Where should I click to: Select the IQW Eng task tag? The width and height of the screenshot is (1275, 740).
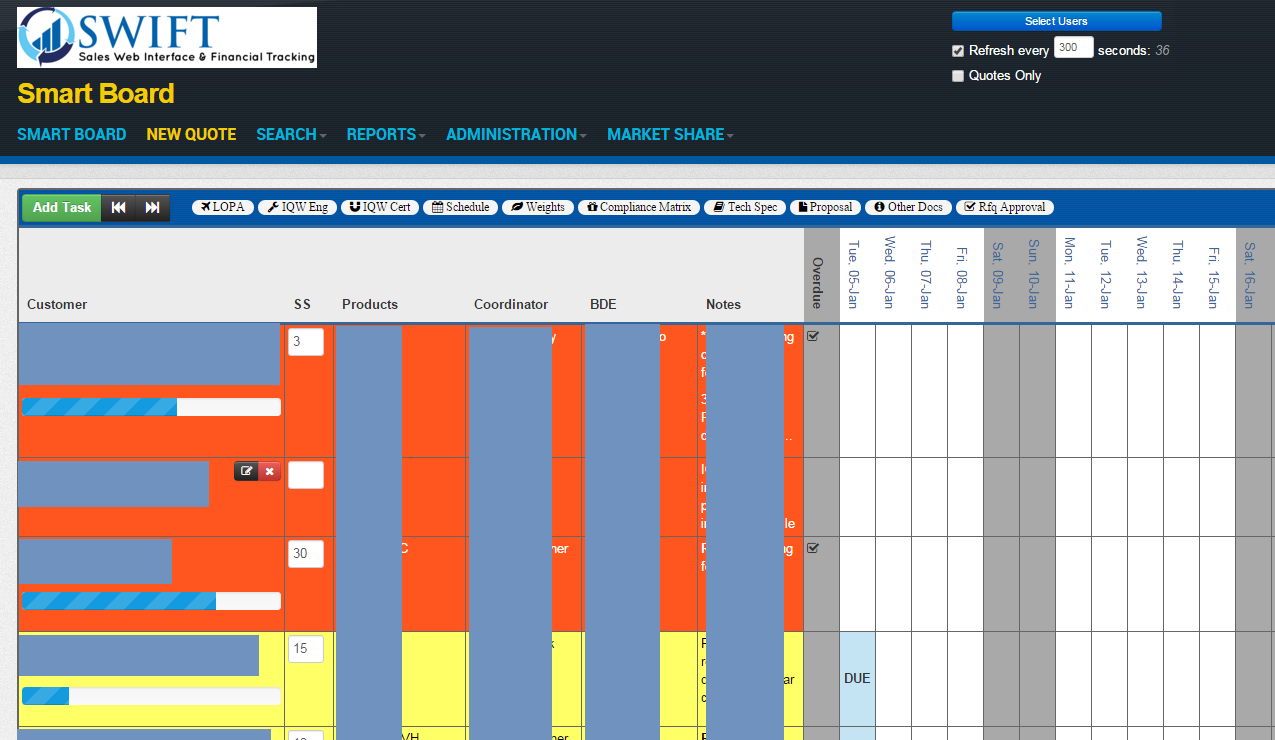coord(298,207)
